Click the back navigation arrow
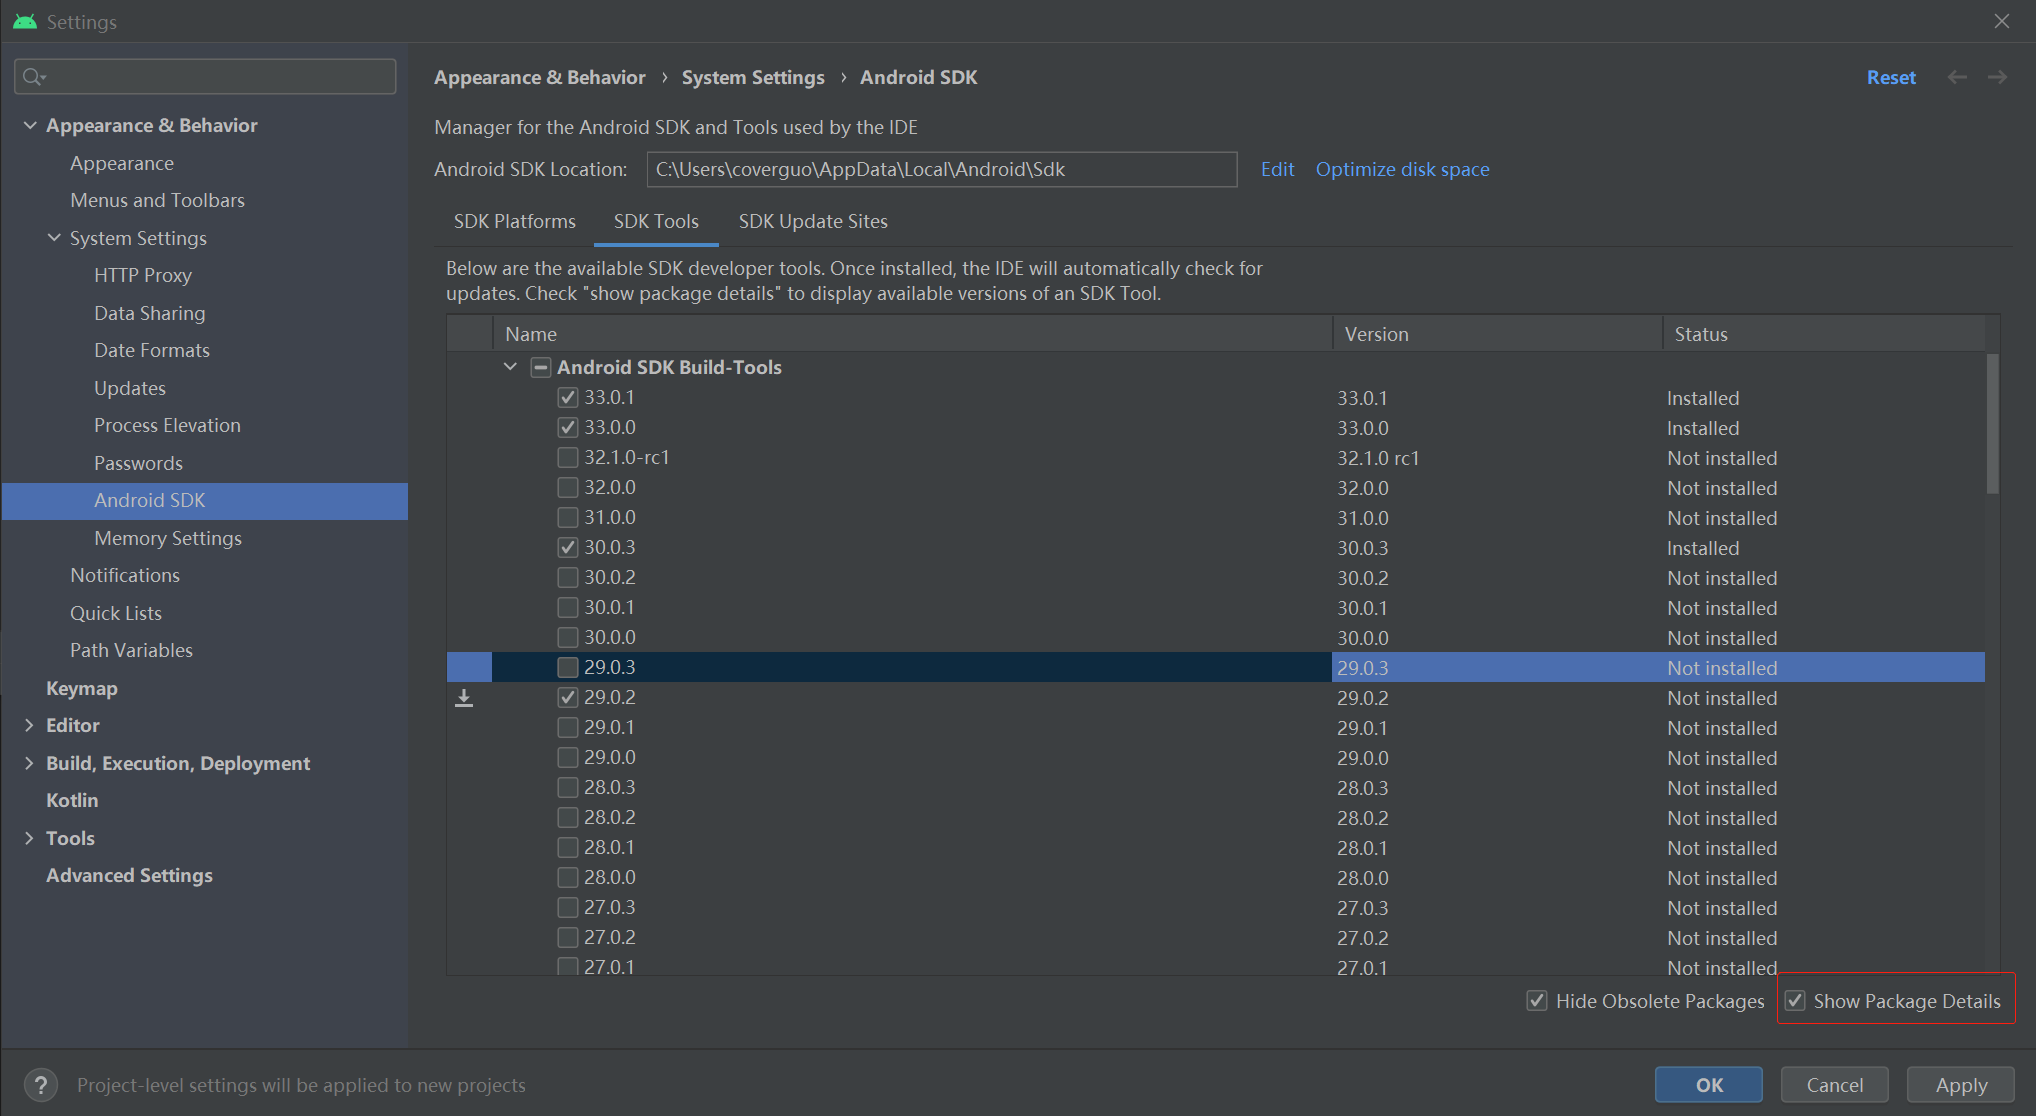The width and height of the screenshot is (2036, 1116). click(x=1957, y=77)
